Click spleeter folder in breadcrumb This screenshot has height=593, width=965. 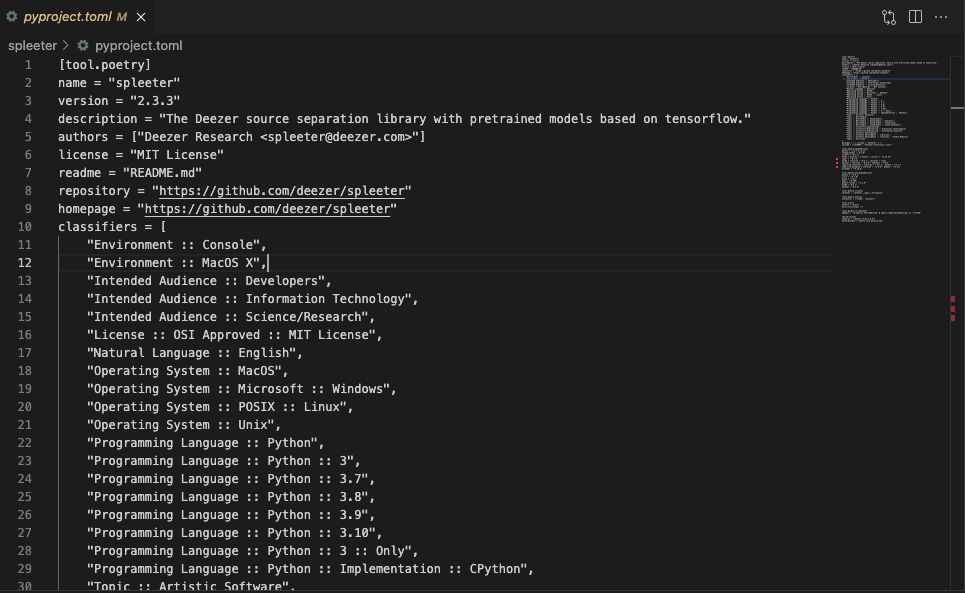pos(32,46)
